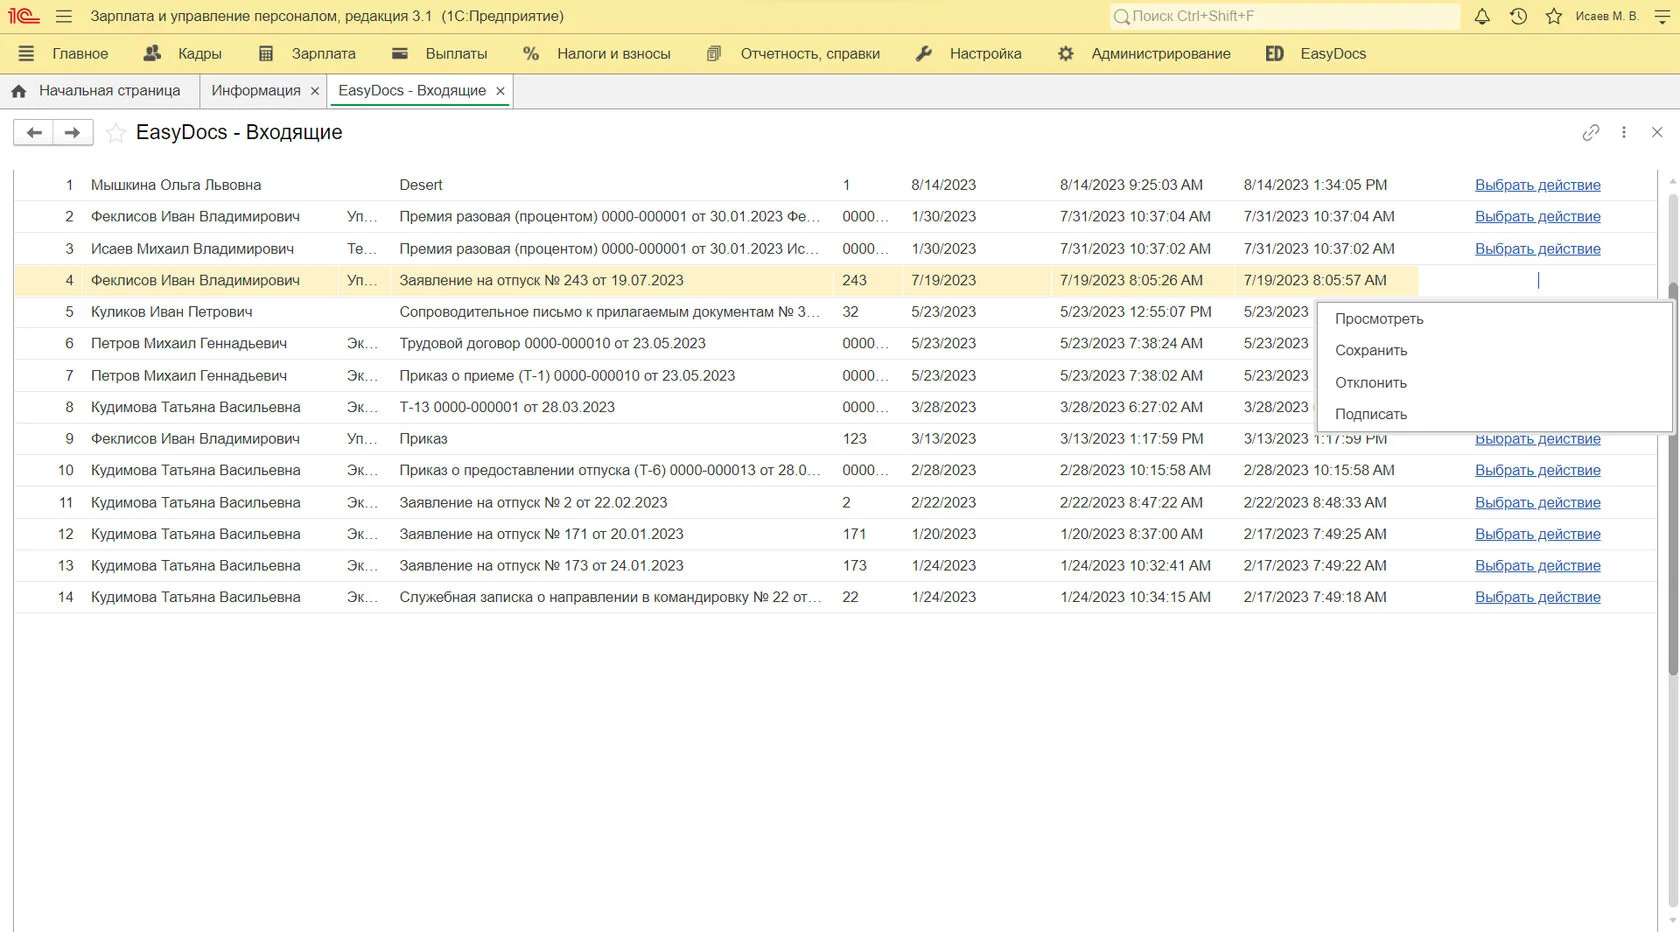1680x945 pixels.
Task: Click Выбрать действие link for Мышкина Ольга Львовна
Action: click(1537, 185)
